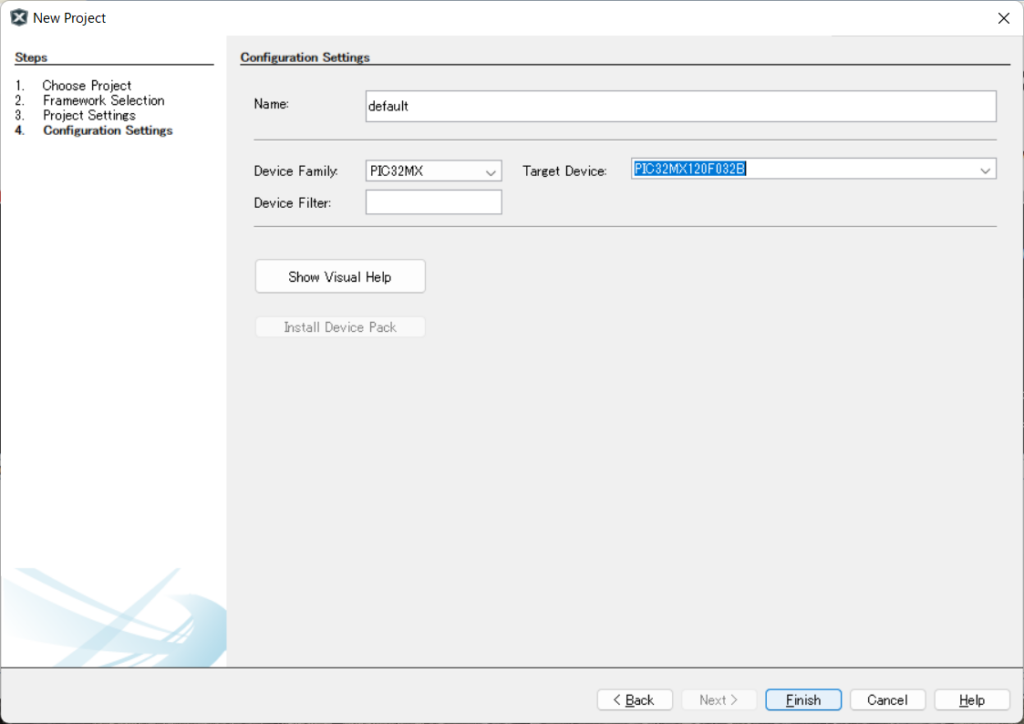
Task: Select the Project Settings step
Action: [89, 116]
